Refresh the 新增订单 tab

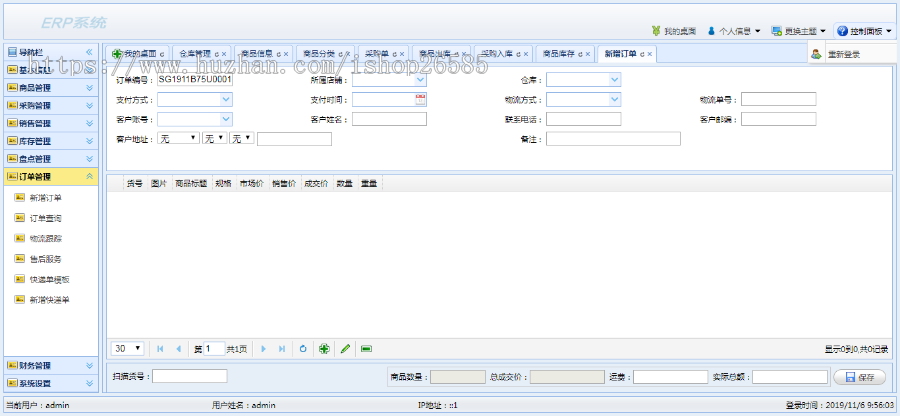642,54
